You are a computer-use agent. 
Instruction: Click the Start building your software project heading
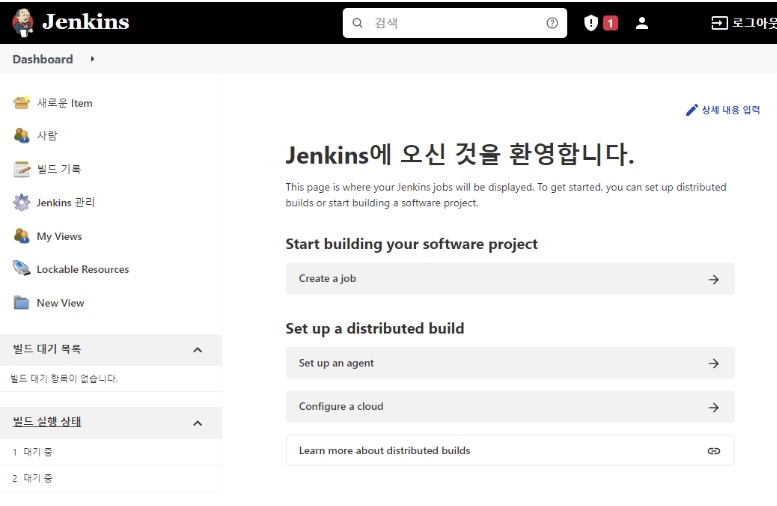[x=411, y=244]
